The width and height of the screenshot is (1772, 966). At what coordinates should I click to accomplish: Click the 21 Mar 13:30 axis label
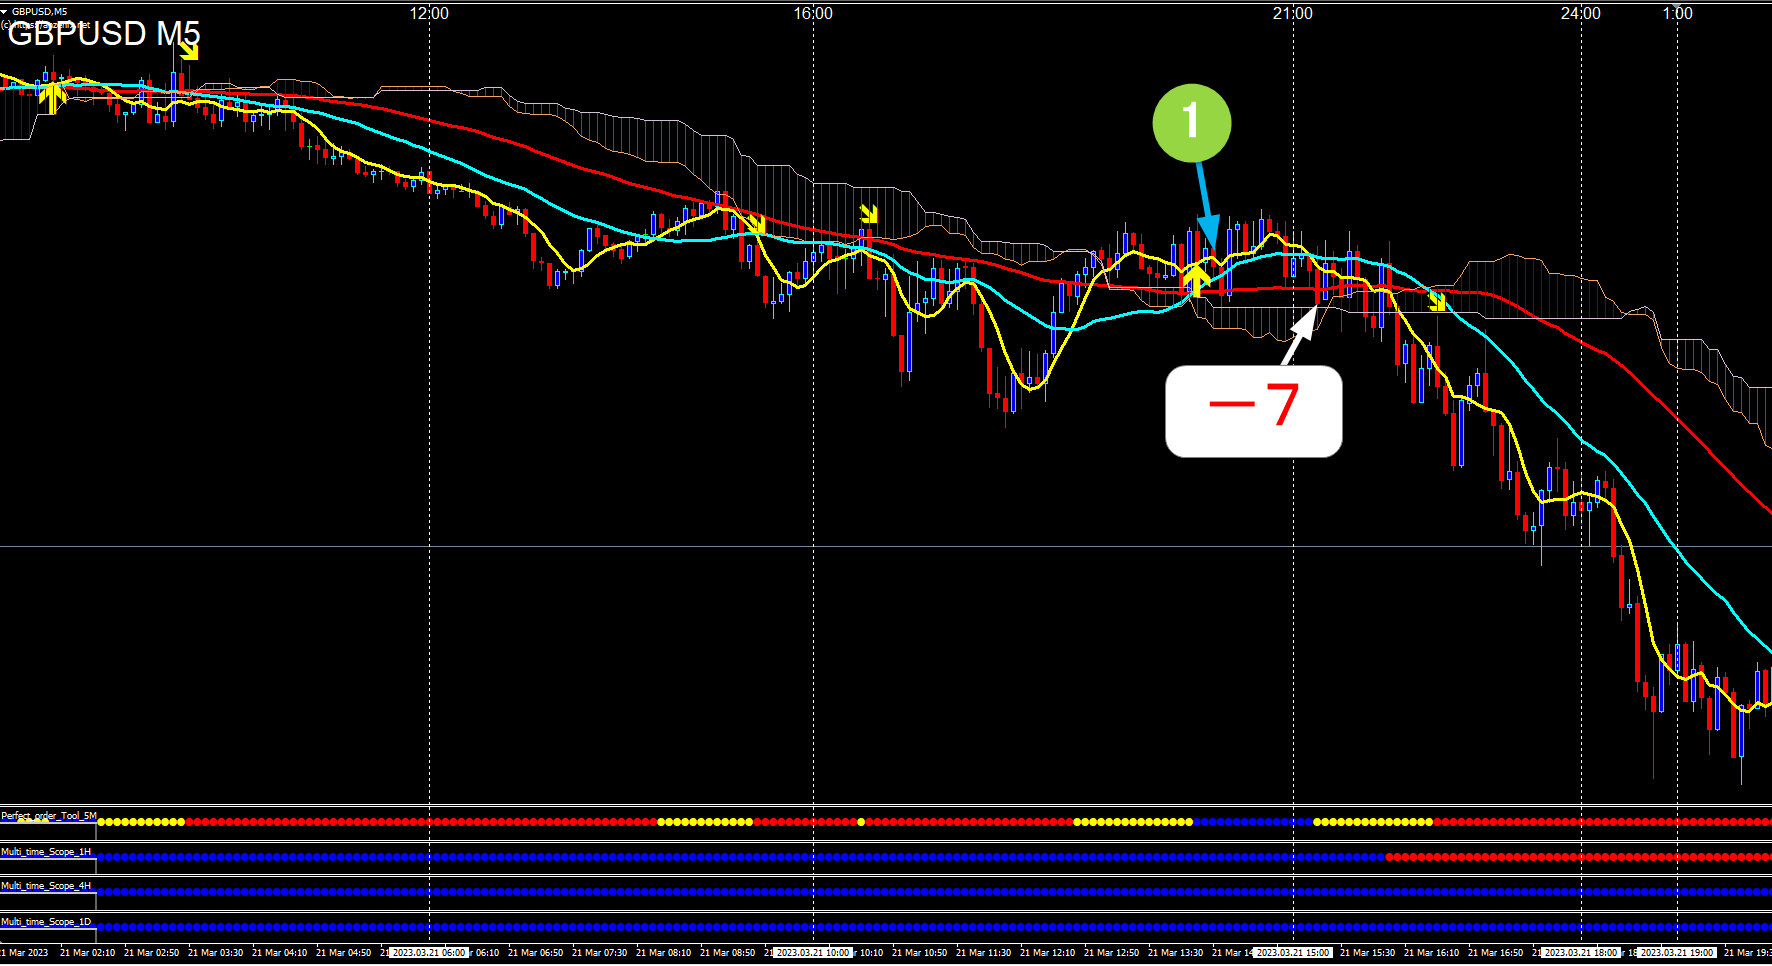click(1175, 953)
